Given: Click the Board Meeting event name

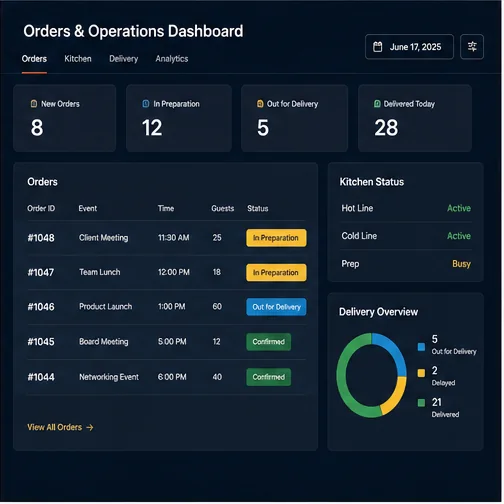Looking at the screenshot, I should (x=104, y=342).
